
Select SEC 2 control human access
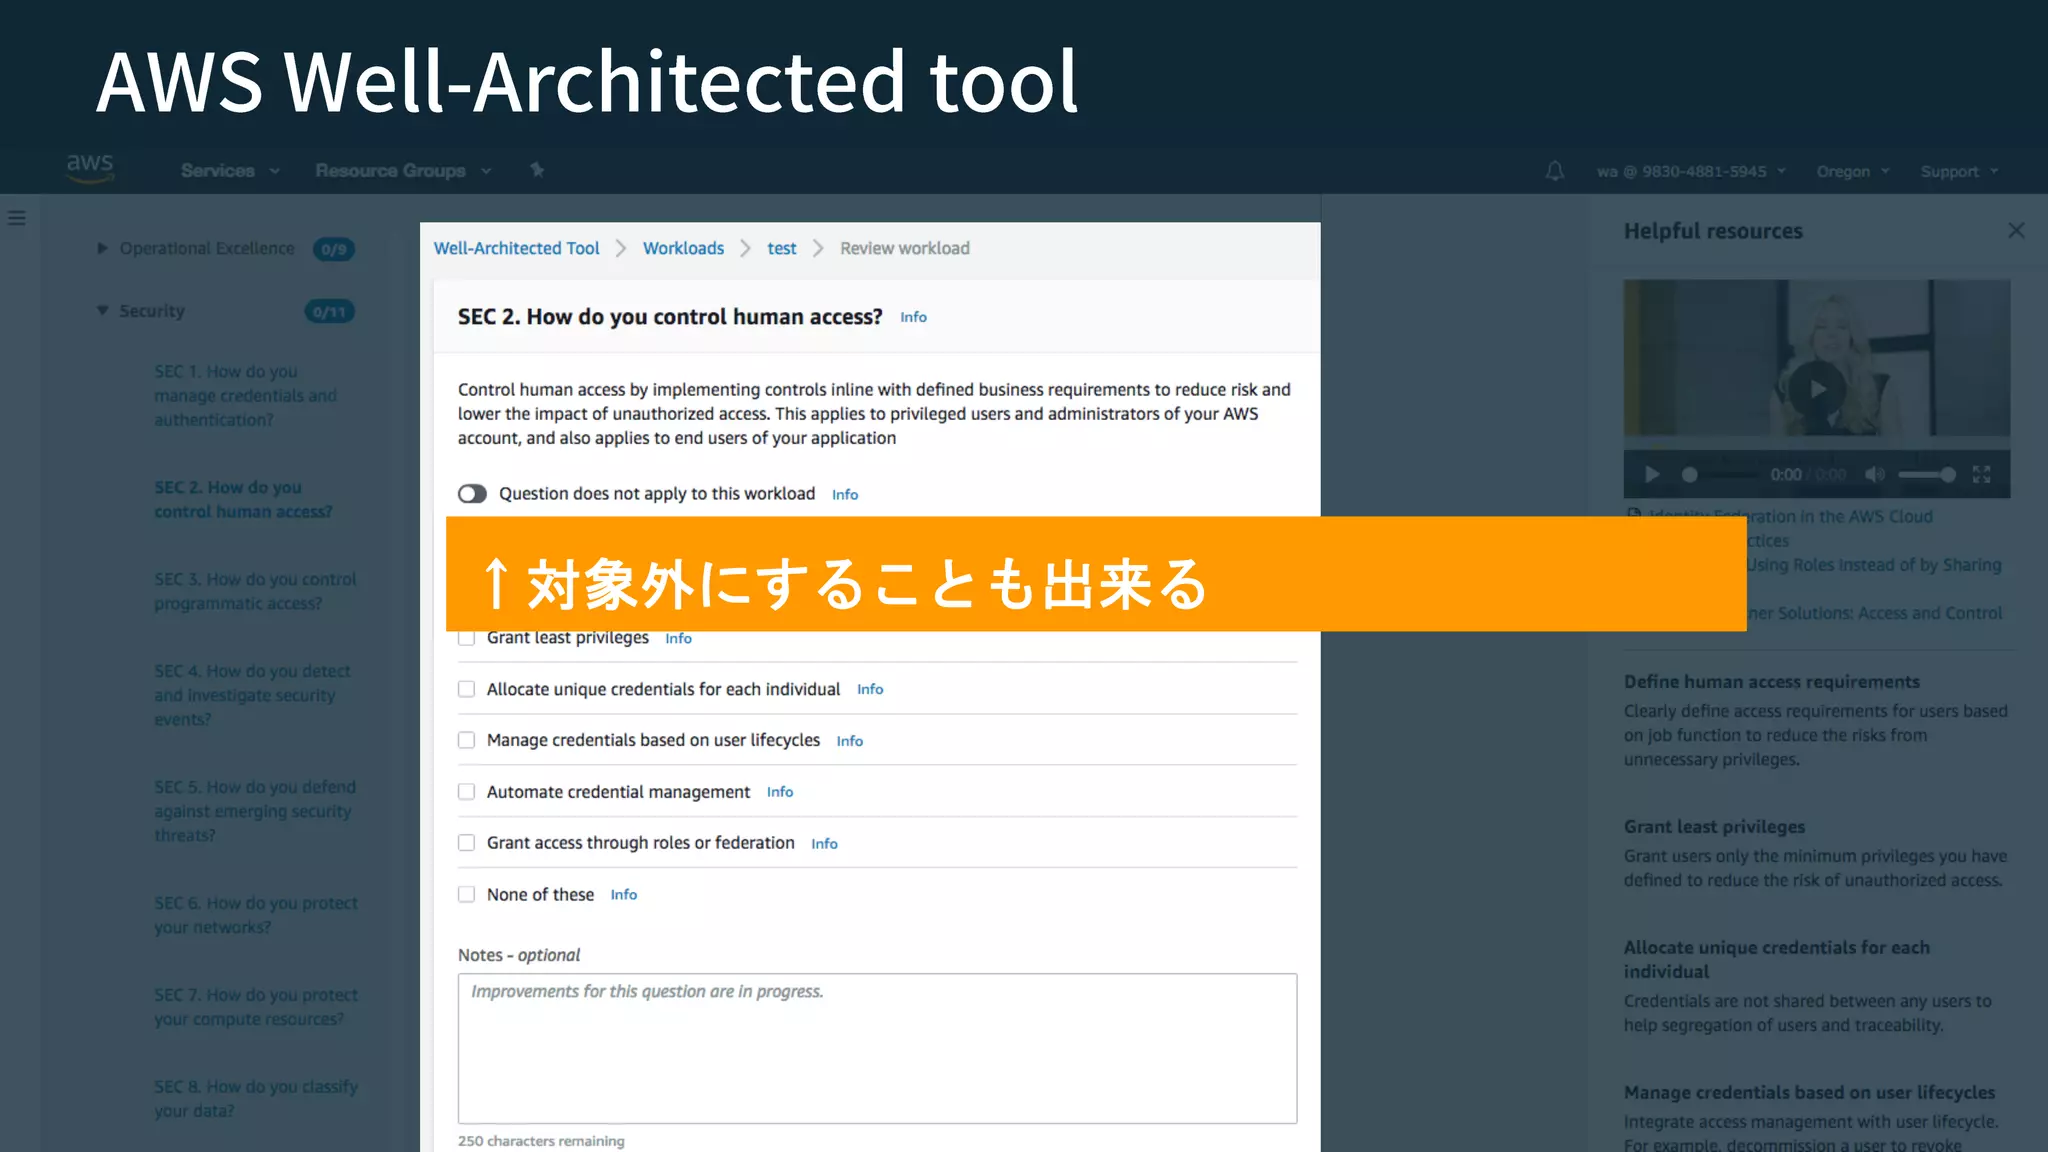(x=243, y=499)
